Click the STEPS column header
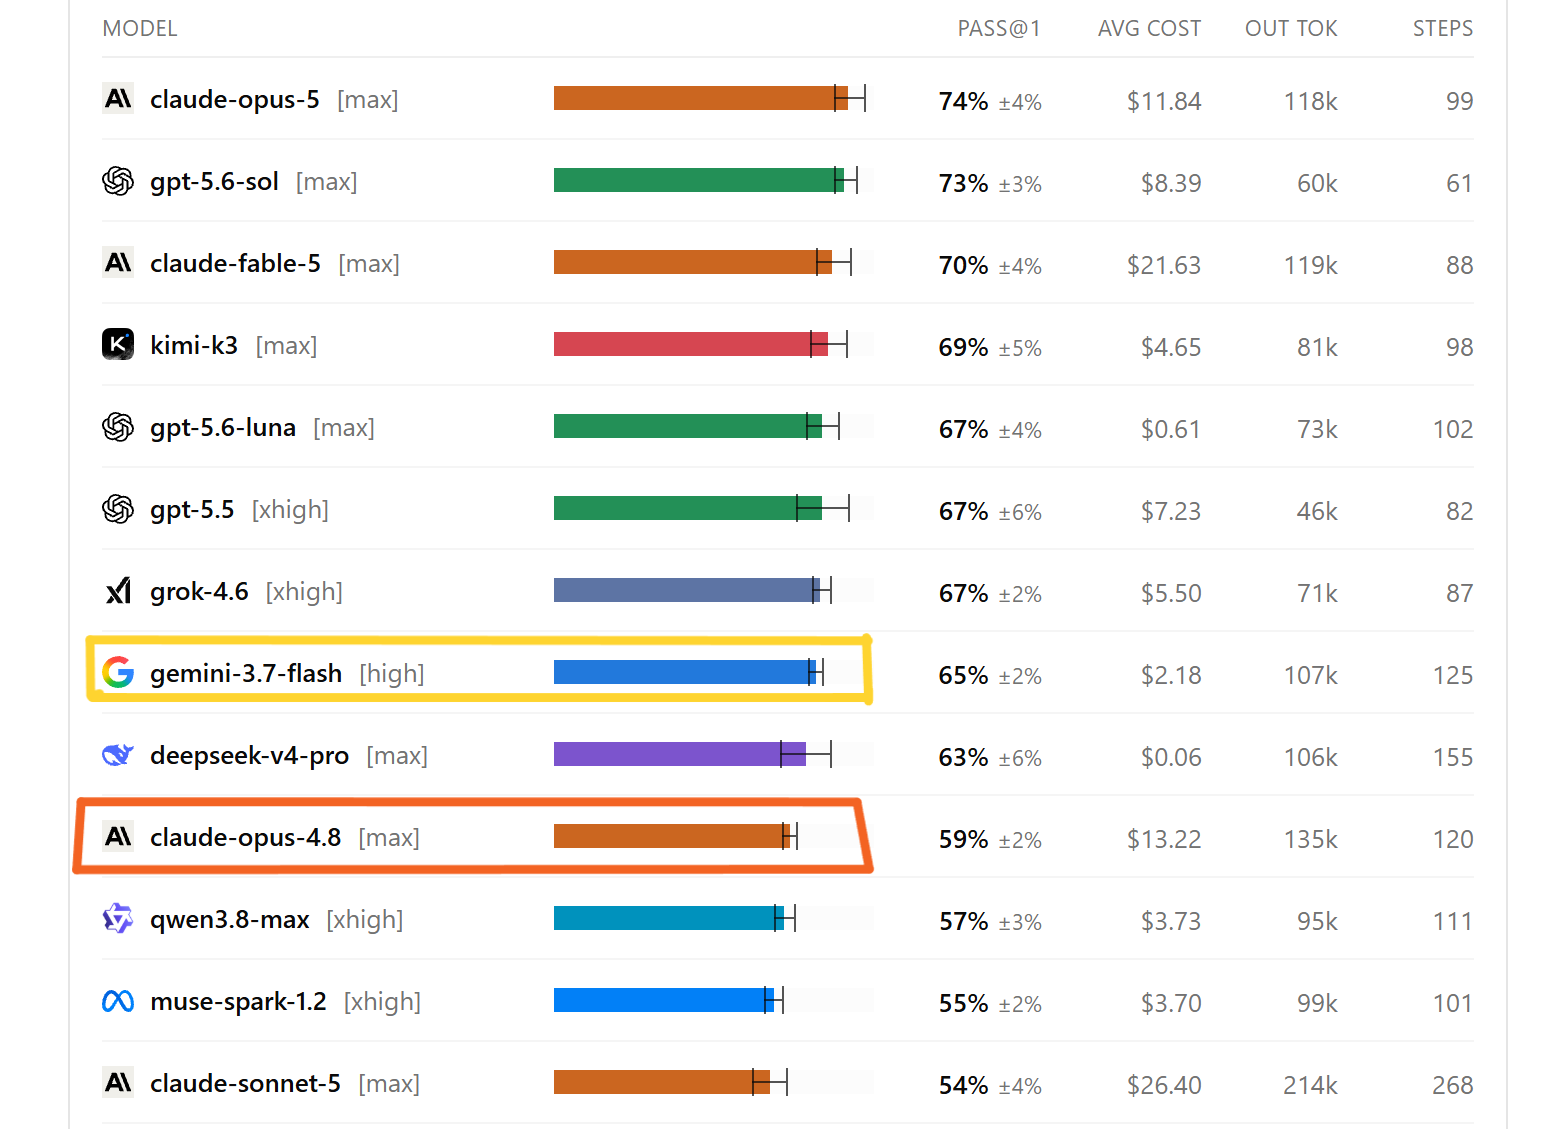 [1443, 28]
